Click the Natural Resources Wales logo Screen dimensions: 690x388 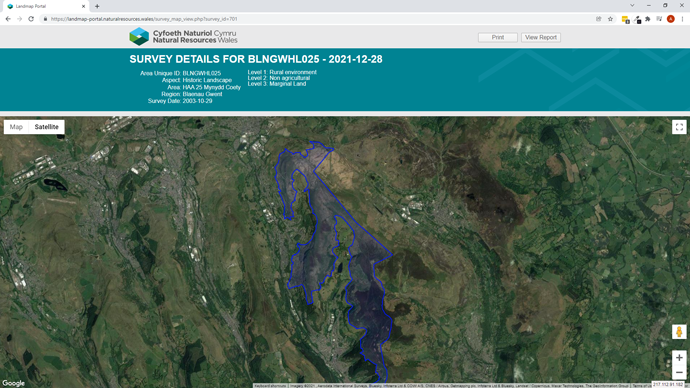183,37
